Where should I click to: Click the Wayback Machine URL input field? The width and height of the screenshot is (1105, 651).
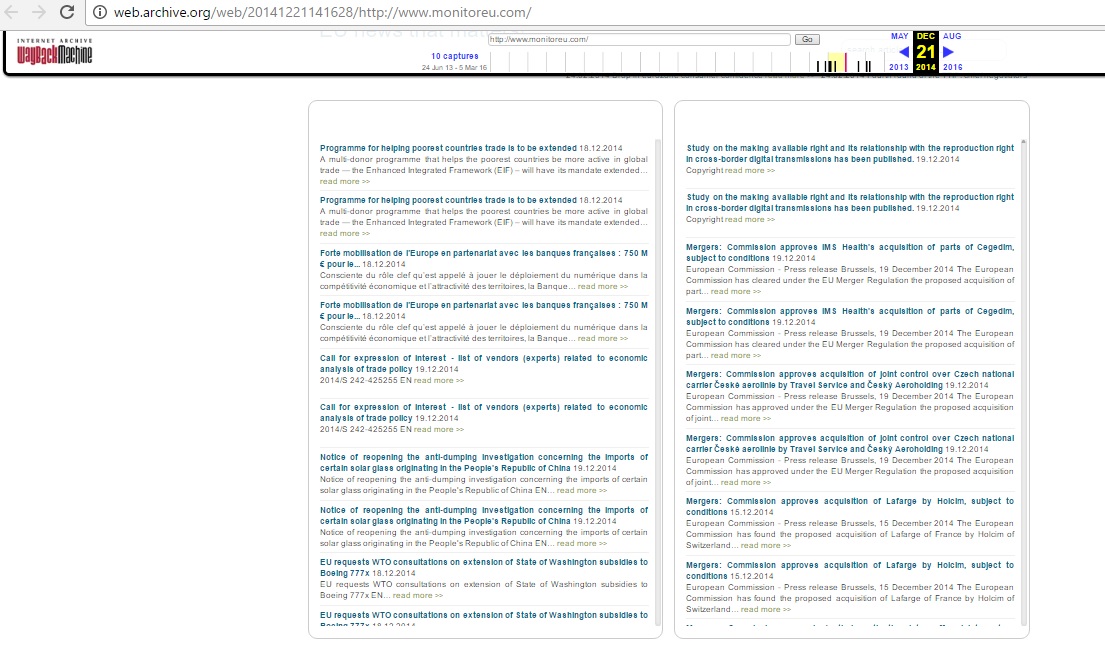639,39
